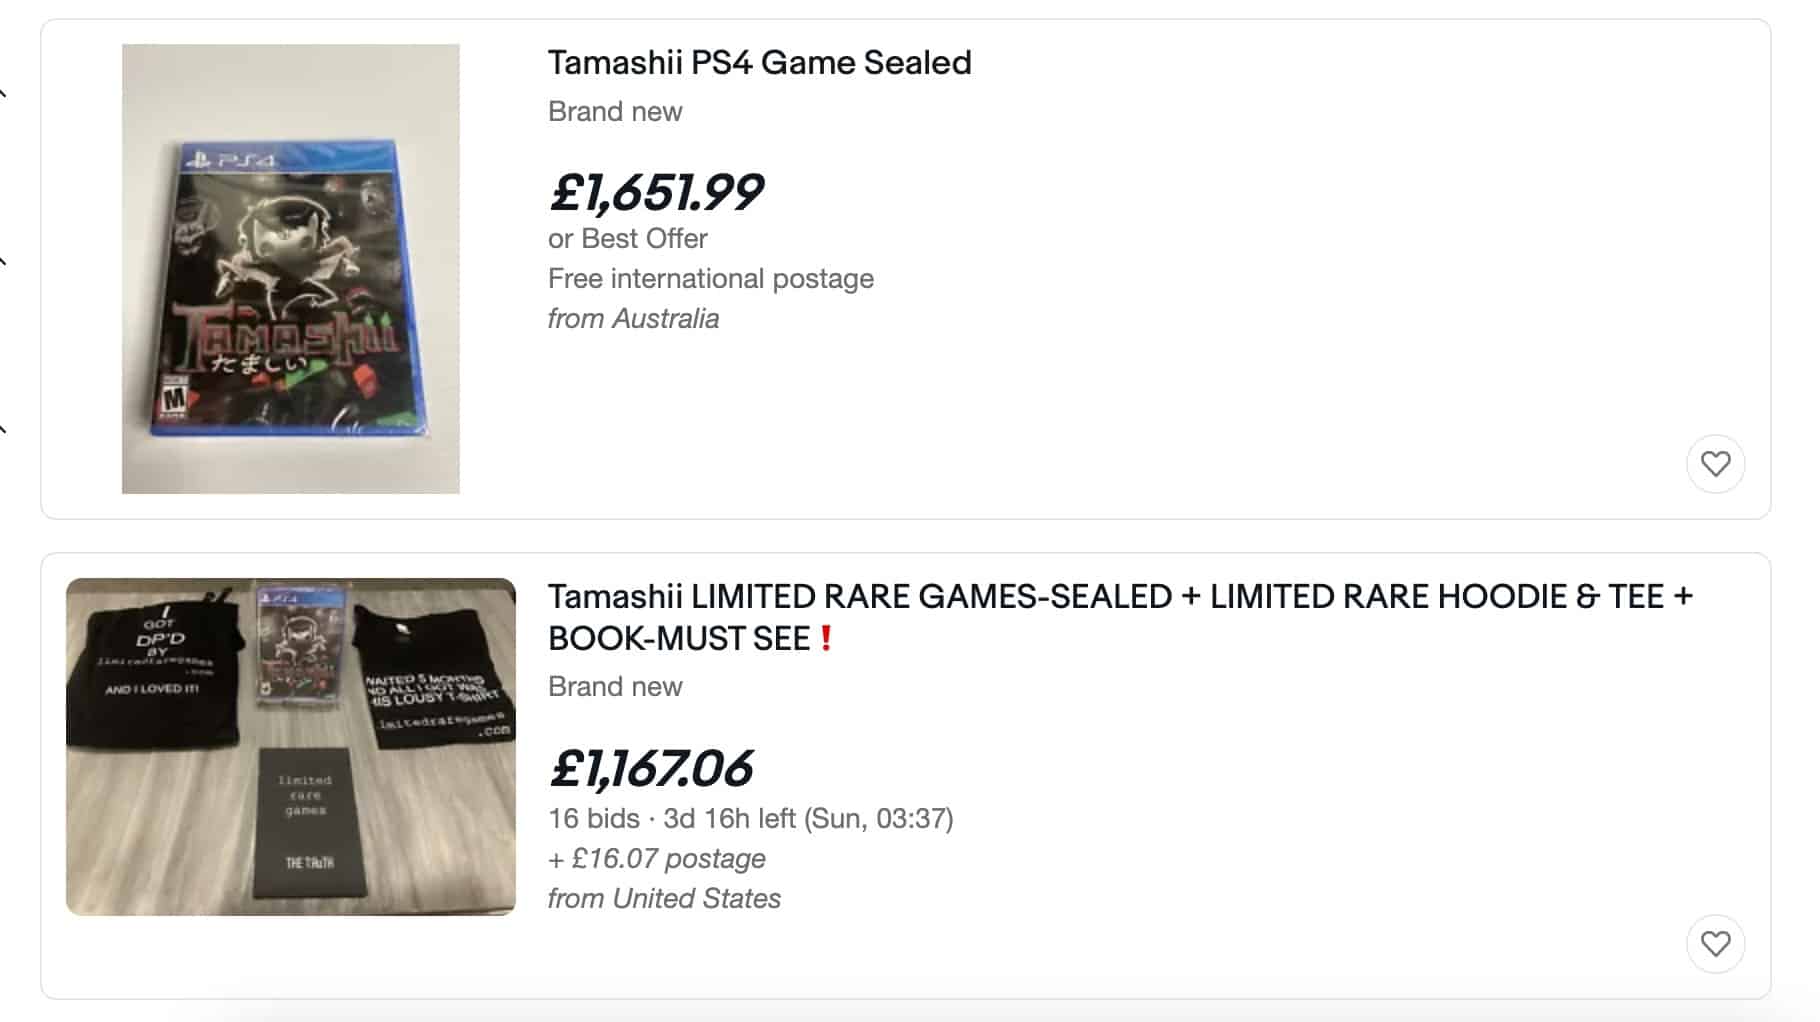Viewport: 1820px width, 1022px height.
Task: Expand the bottom chevron on left edge
Action: point(4,430)
